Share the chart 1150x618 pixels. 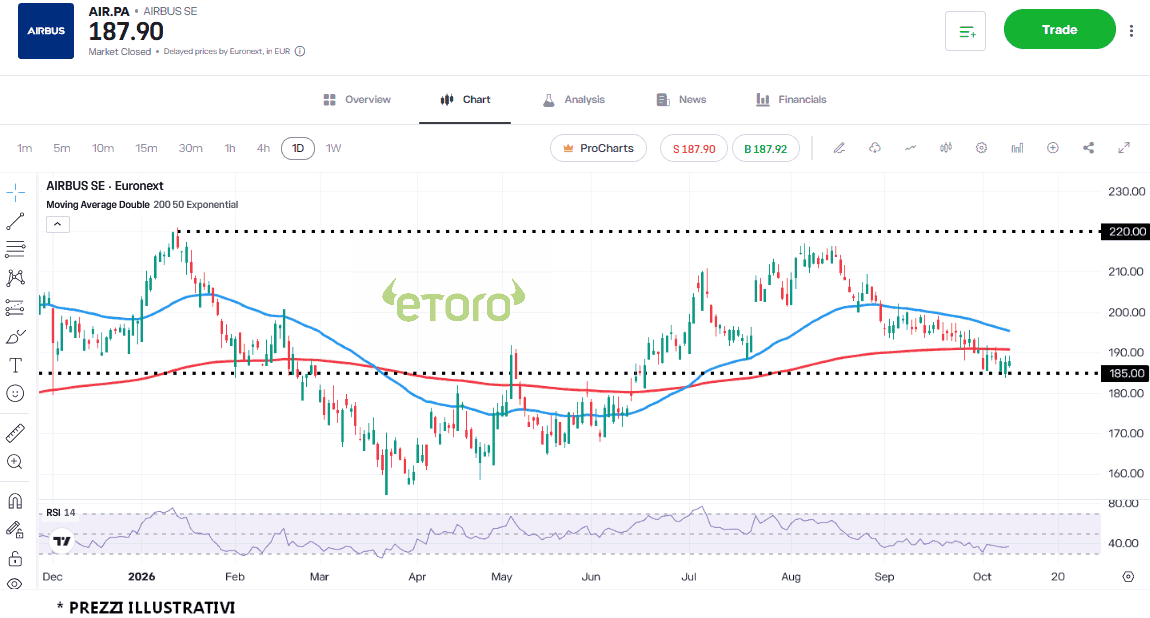click(1088, 148)
